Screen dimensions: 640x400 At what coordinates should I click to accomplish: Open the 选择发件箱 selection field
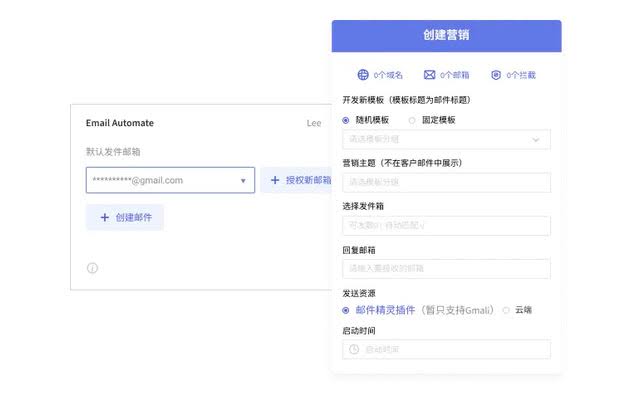(x=446, y=226)
